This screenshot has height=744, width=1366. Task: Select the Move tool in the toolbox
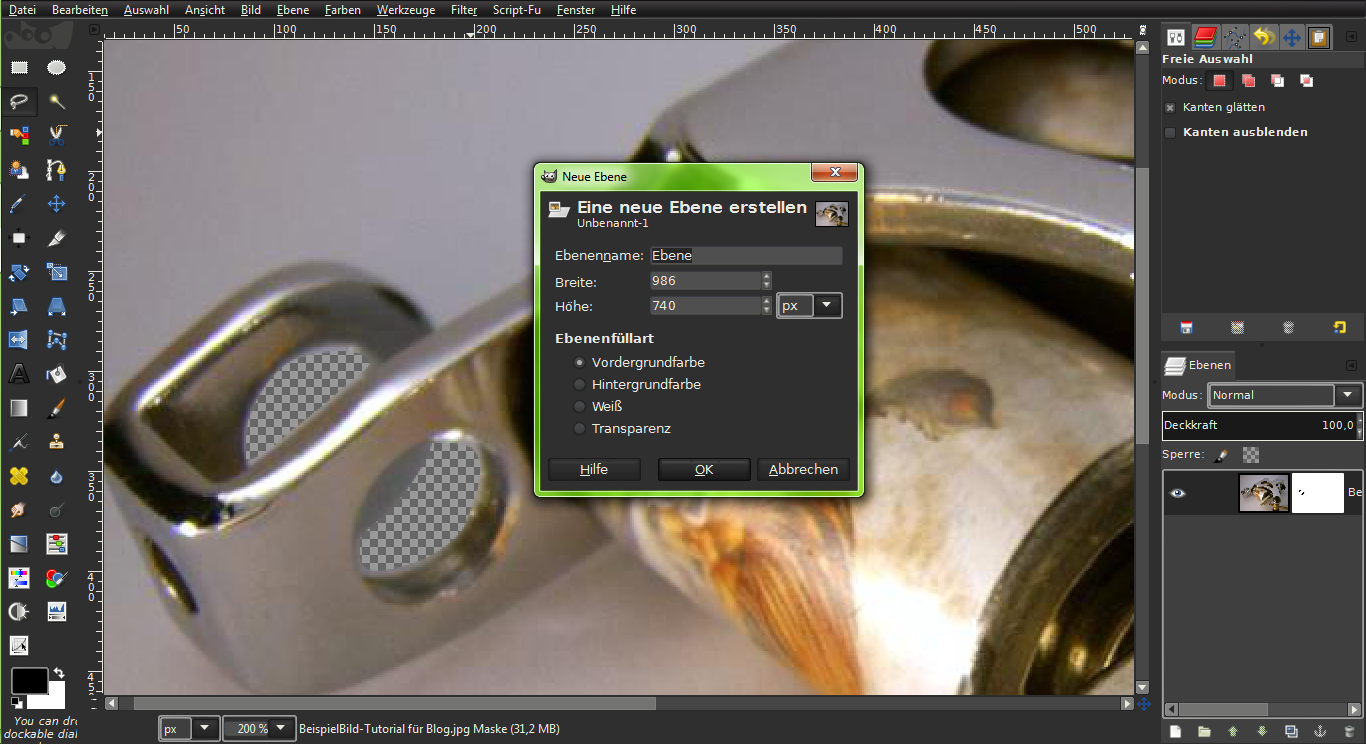pyautogui.click(x=56, y=203)
